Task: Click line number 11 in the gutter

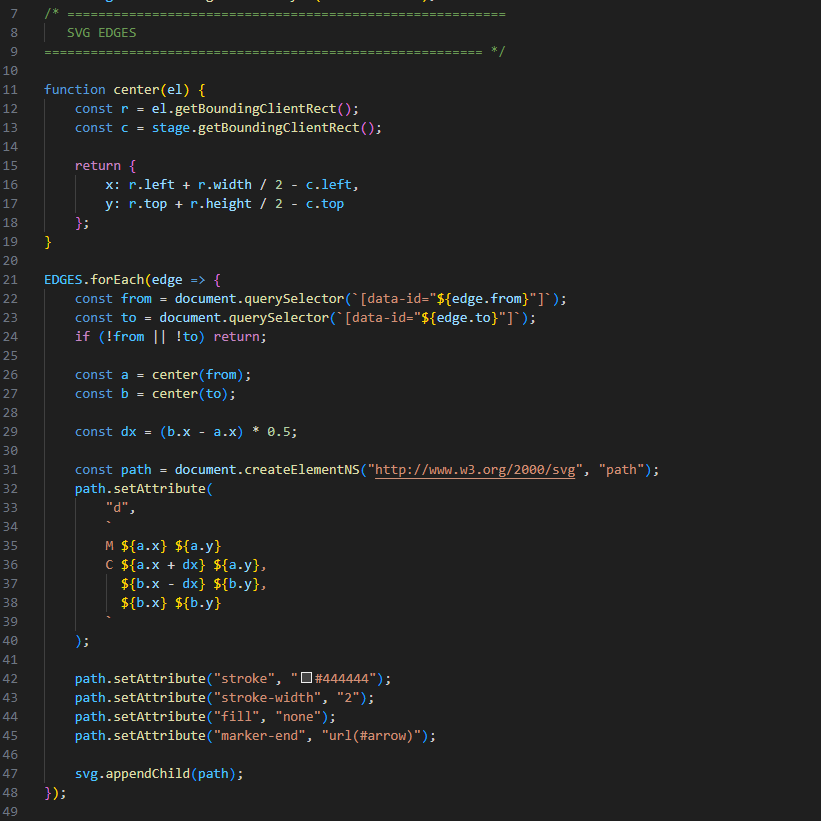Action: click(12, 89)
